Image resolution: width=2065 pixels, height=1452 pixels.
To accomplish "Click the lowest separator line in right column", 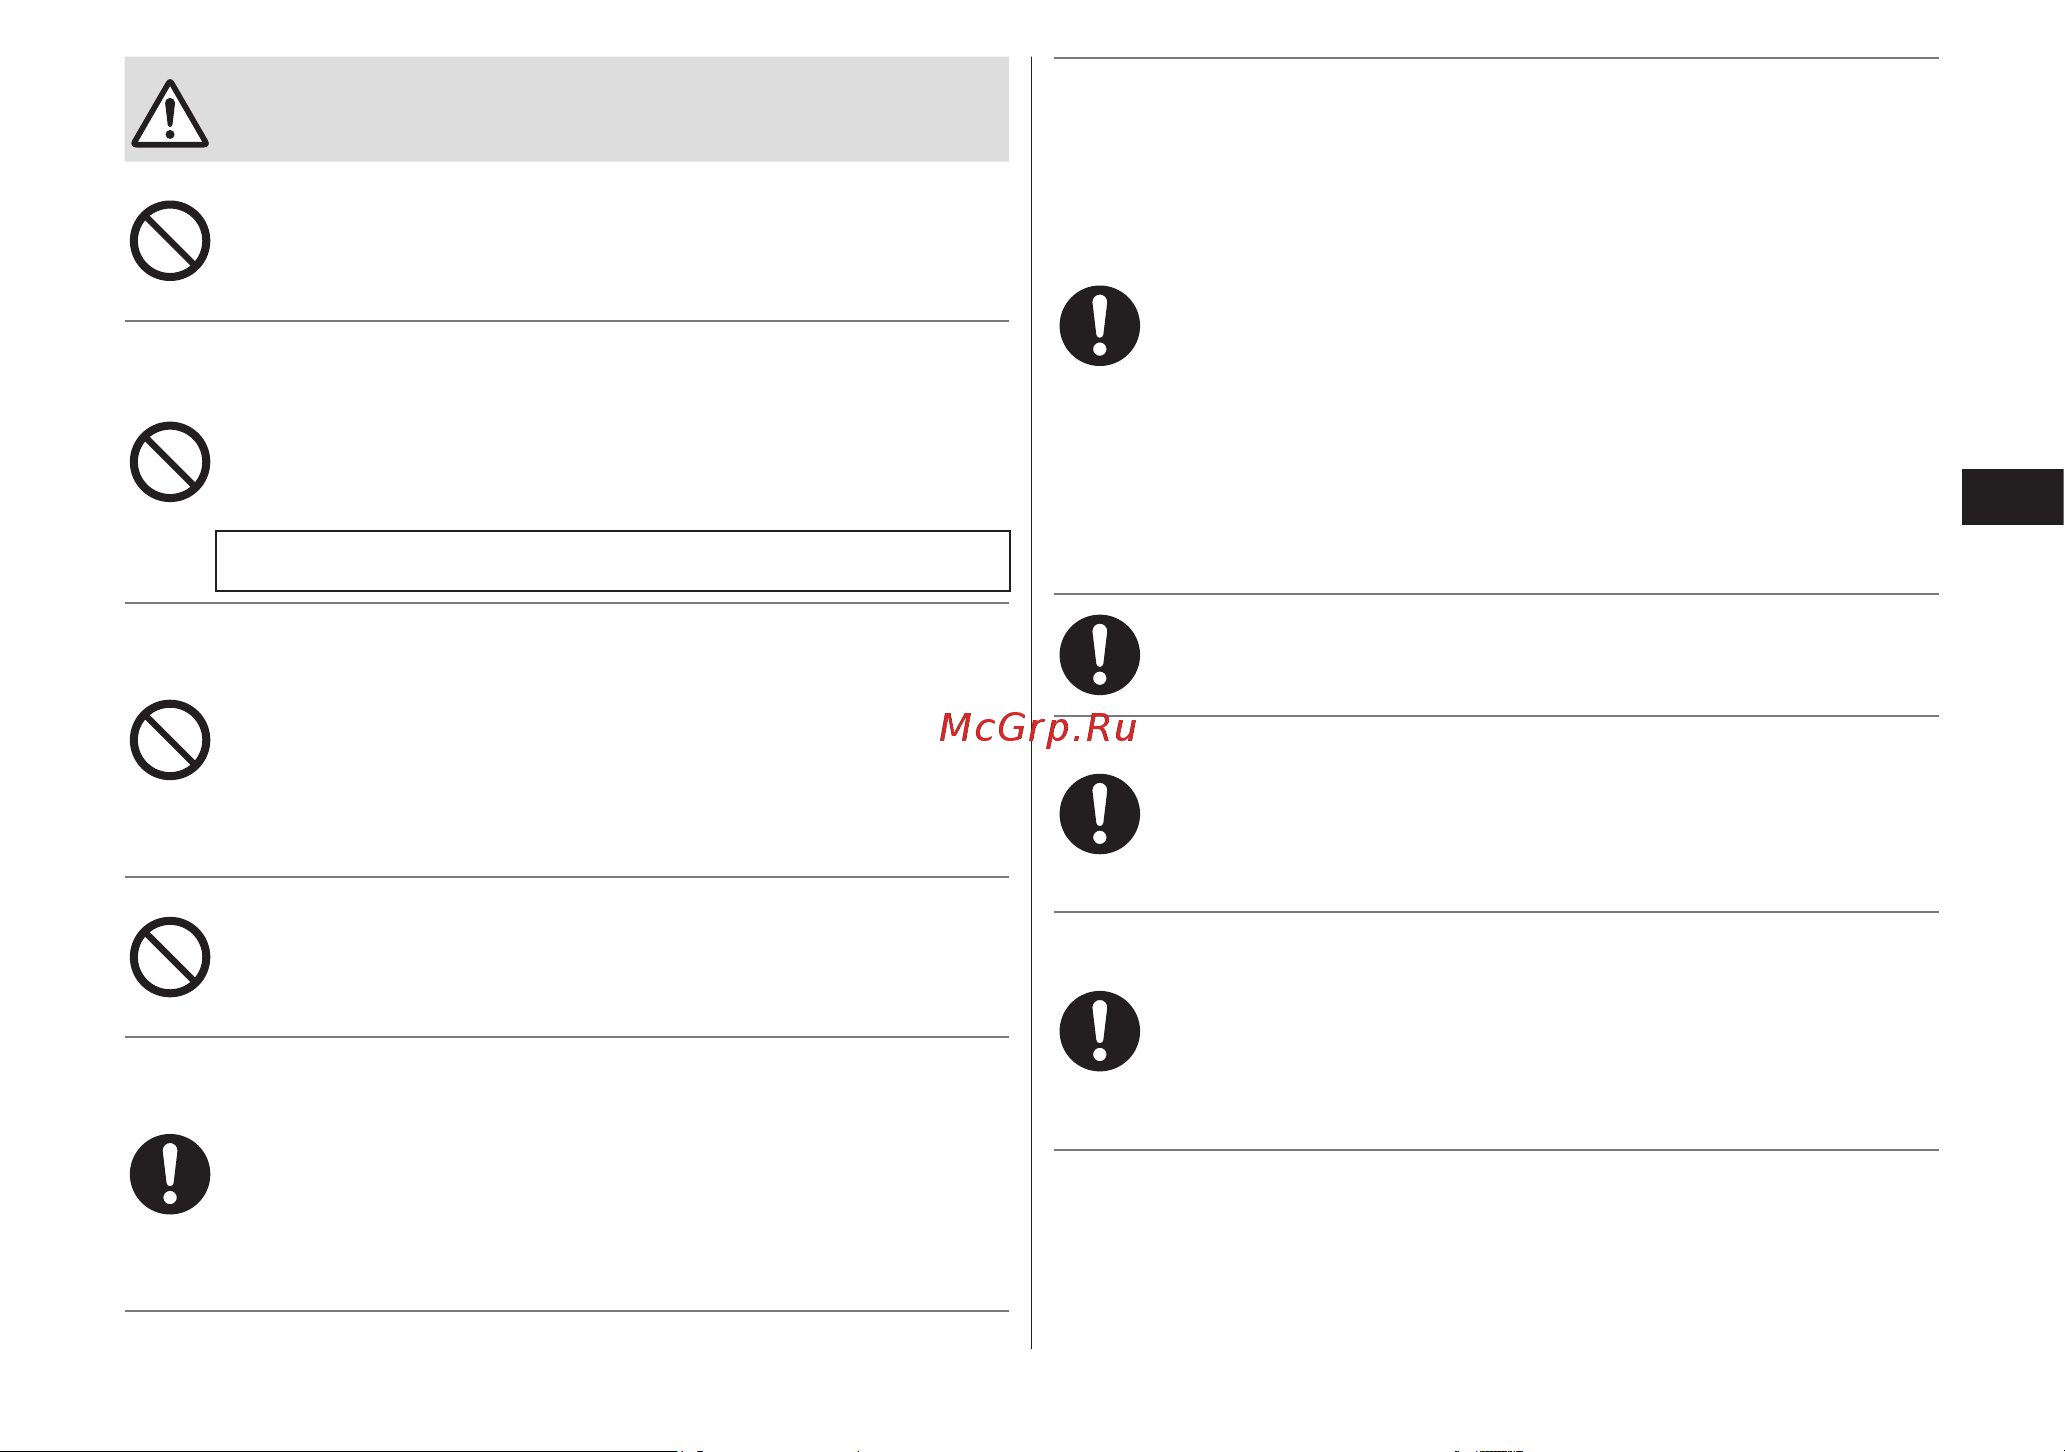I will coord(1497,1150).
